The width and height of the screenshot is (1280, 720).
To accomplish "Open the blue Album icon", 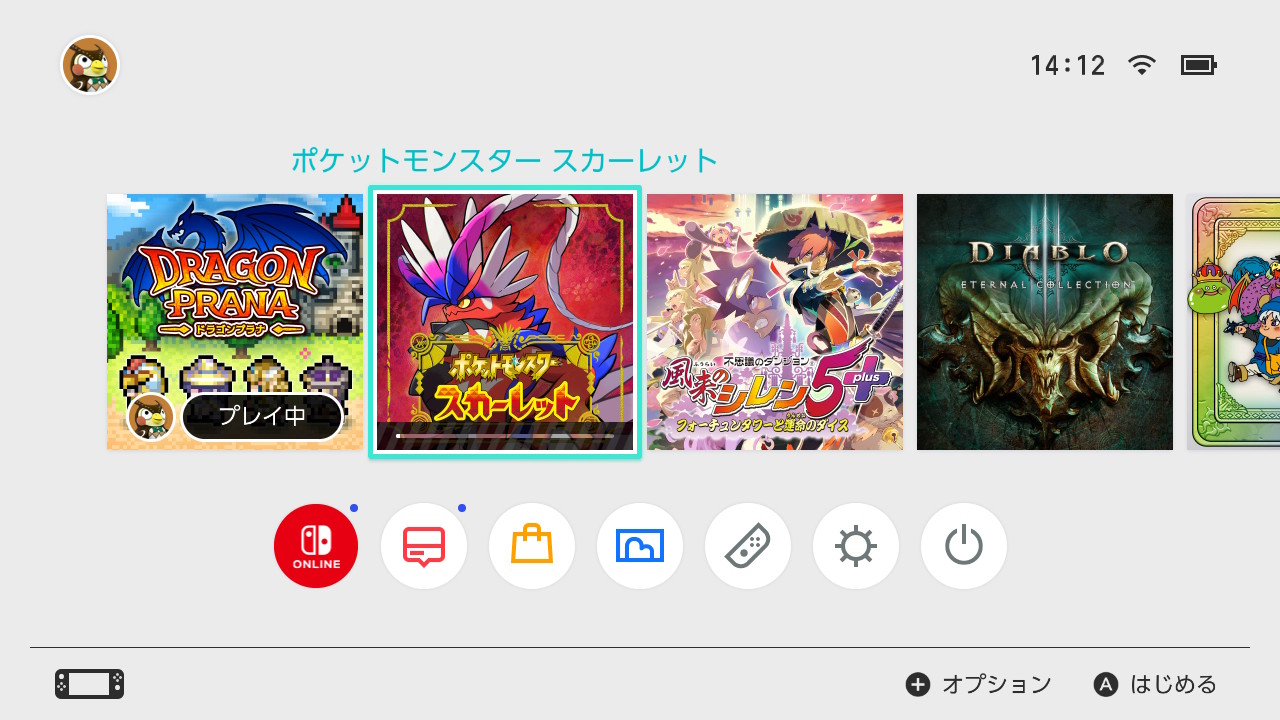I will pos(640,546).
